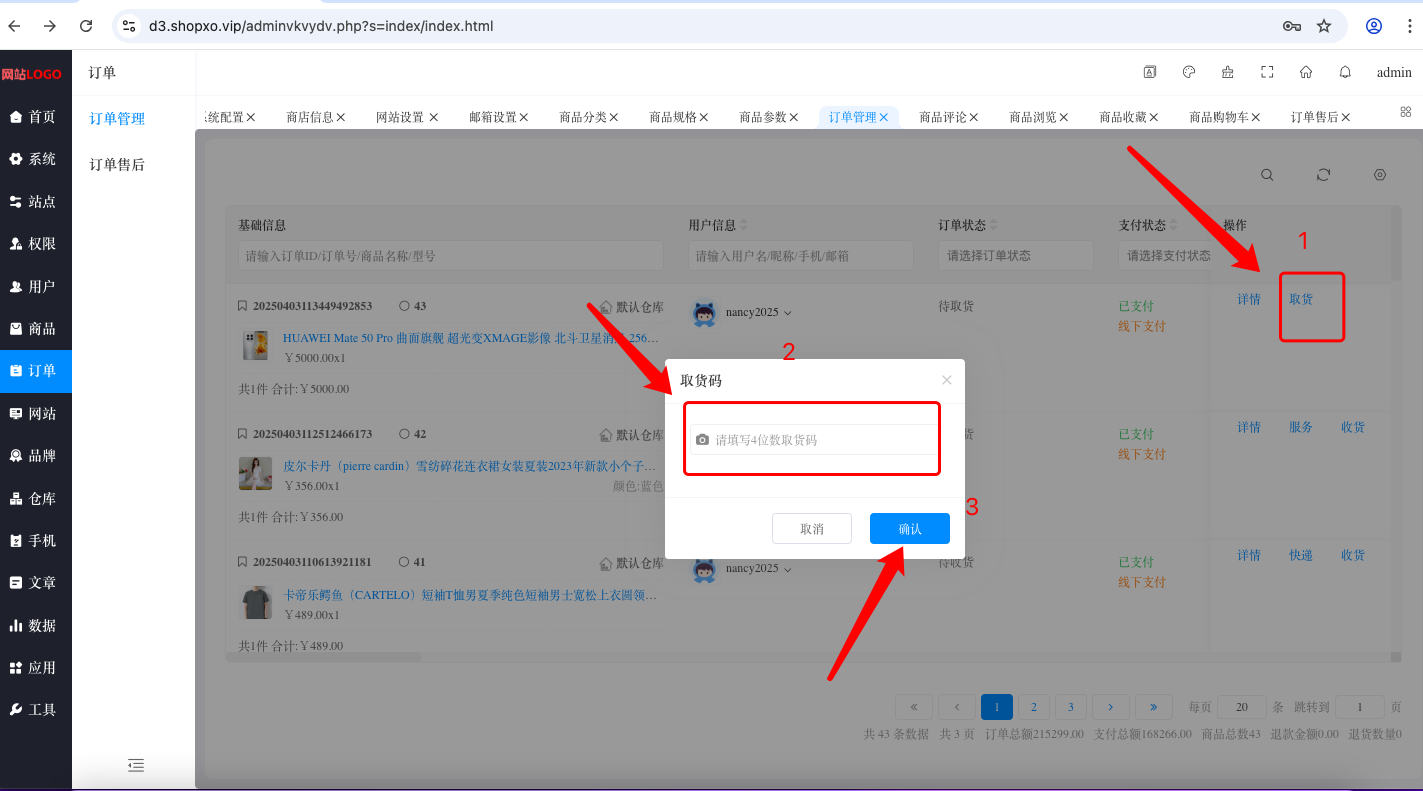The height and width of the screenshot is (791, 1423).
Task: Click the search icon above the table
Action: tap(1267, 175)
